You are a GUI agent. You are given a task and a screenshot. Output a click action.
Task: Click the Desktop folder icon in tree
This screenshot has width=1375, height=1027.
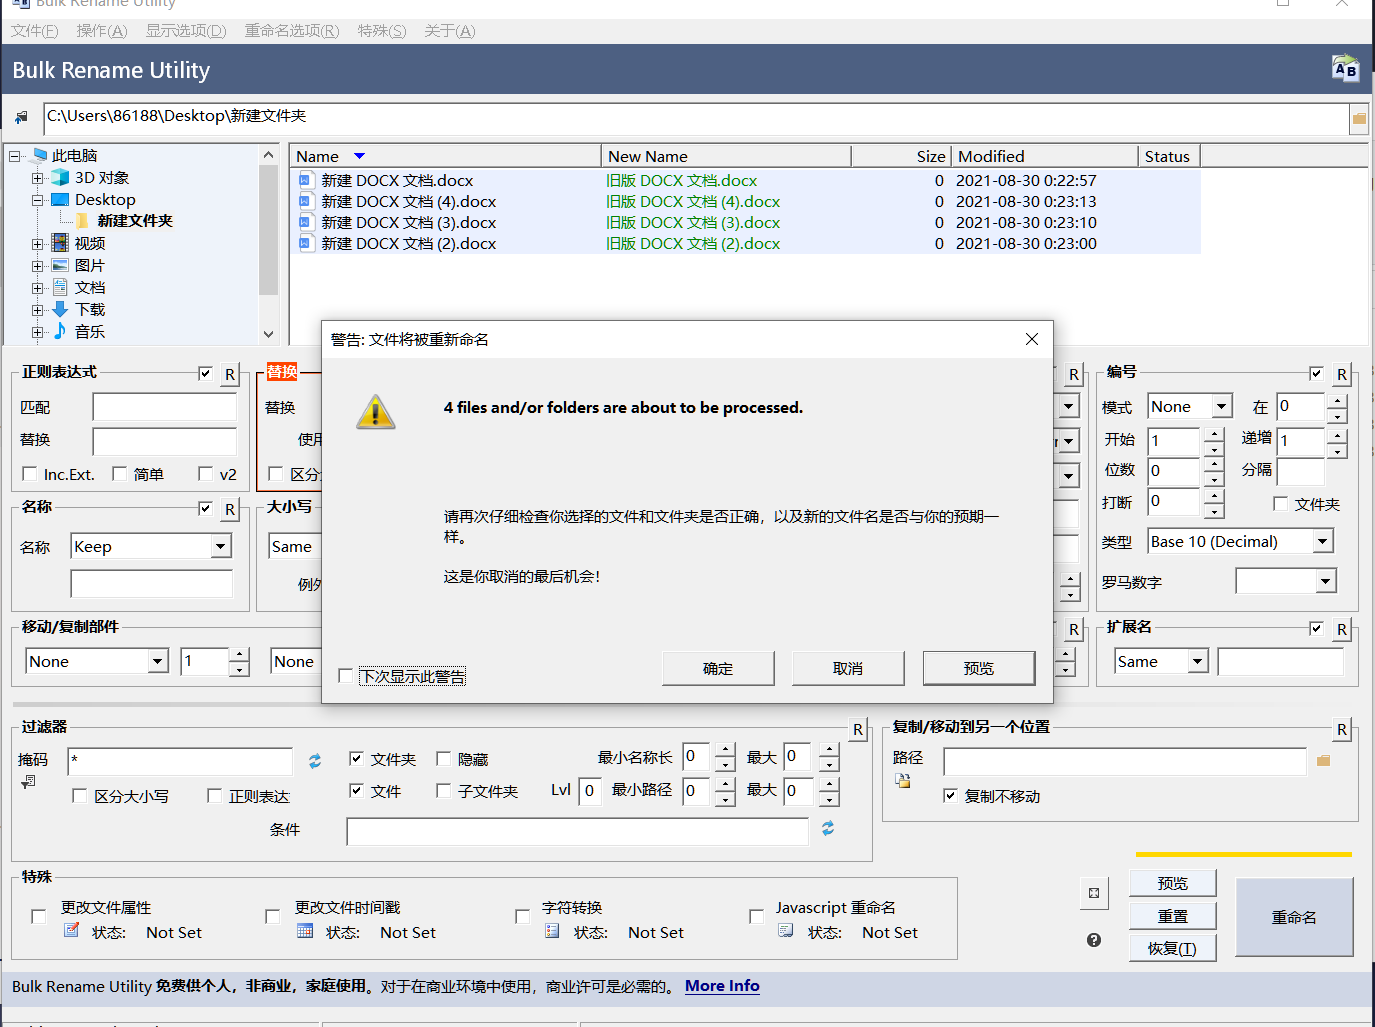coord(60,199)
